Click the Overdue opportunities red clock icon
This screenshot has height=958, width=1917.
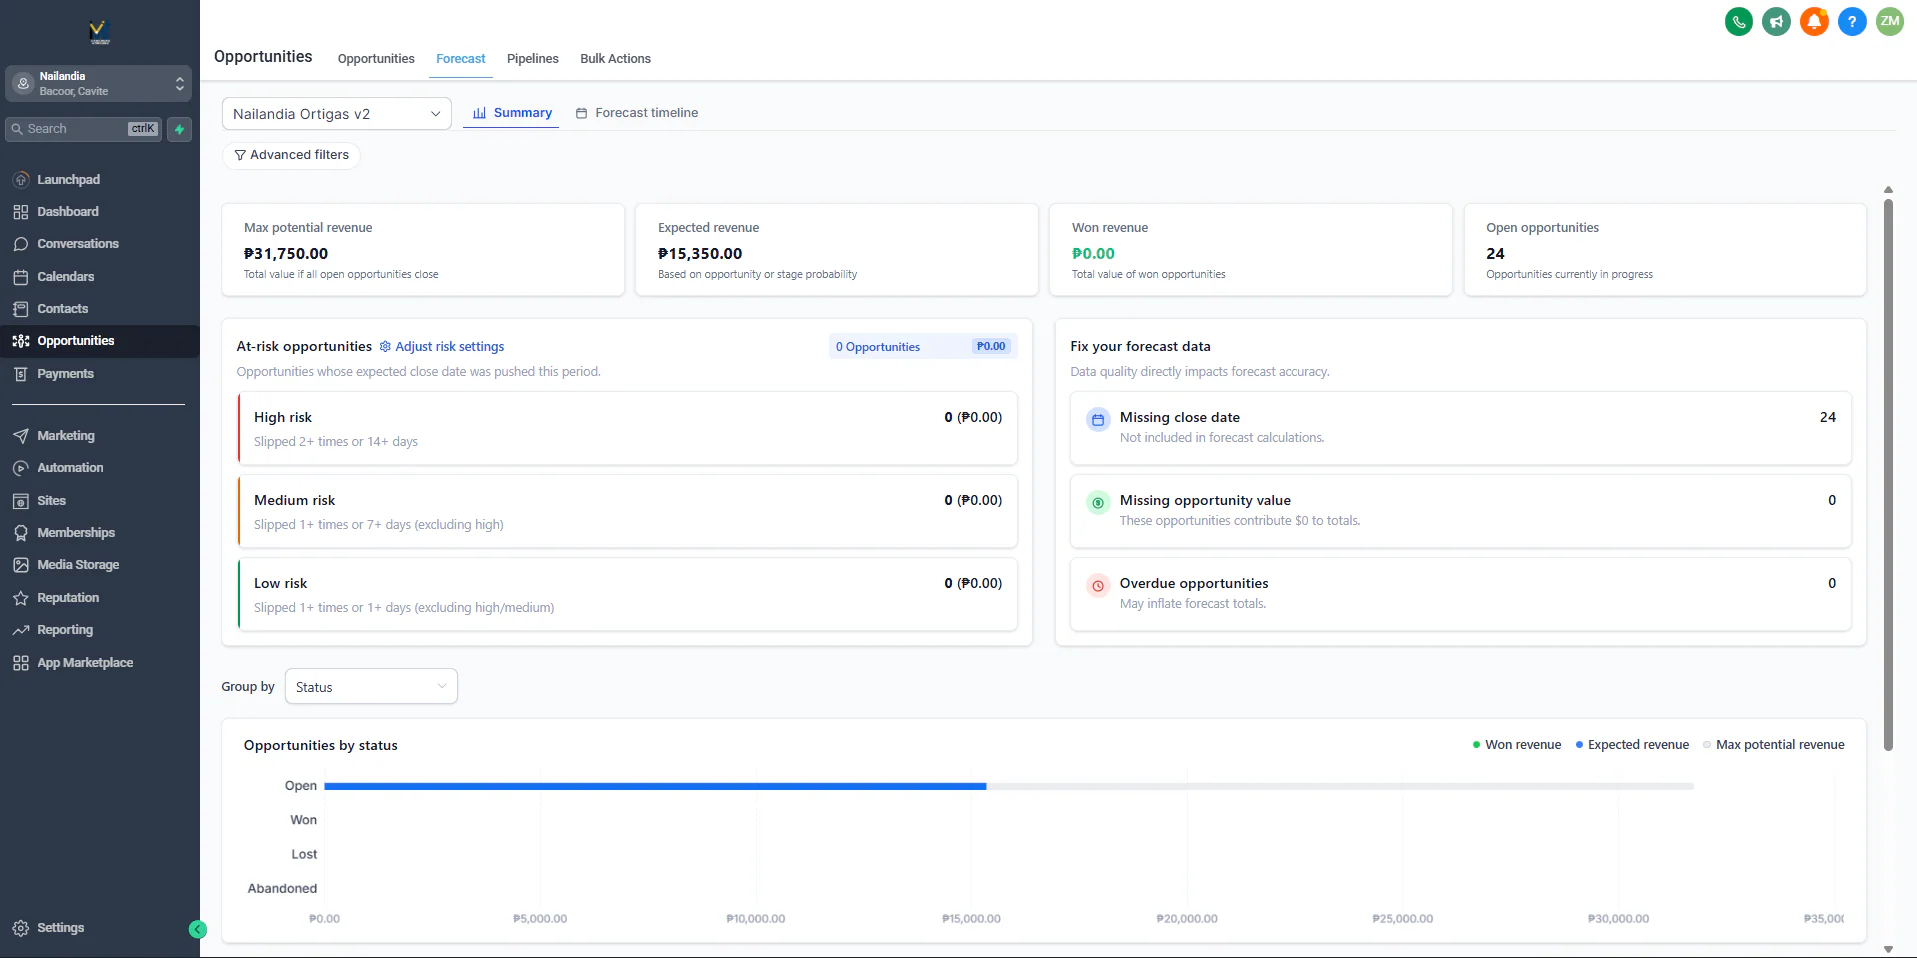coord(1098,586)
